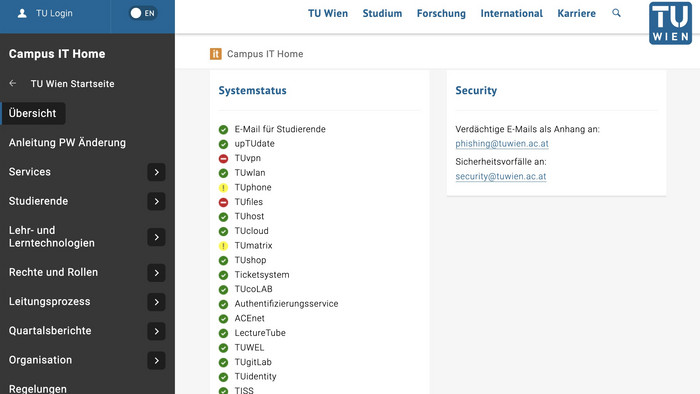The height and width of the screenshot is (394, 700).
Task: Expand the Leitungsprozess submenu chevron
Action: (156, 302)
